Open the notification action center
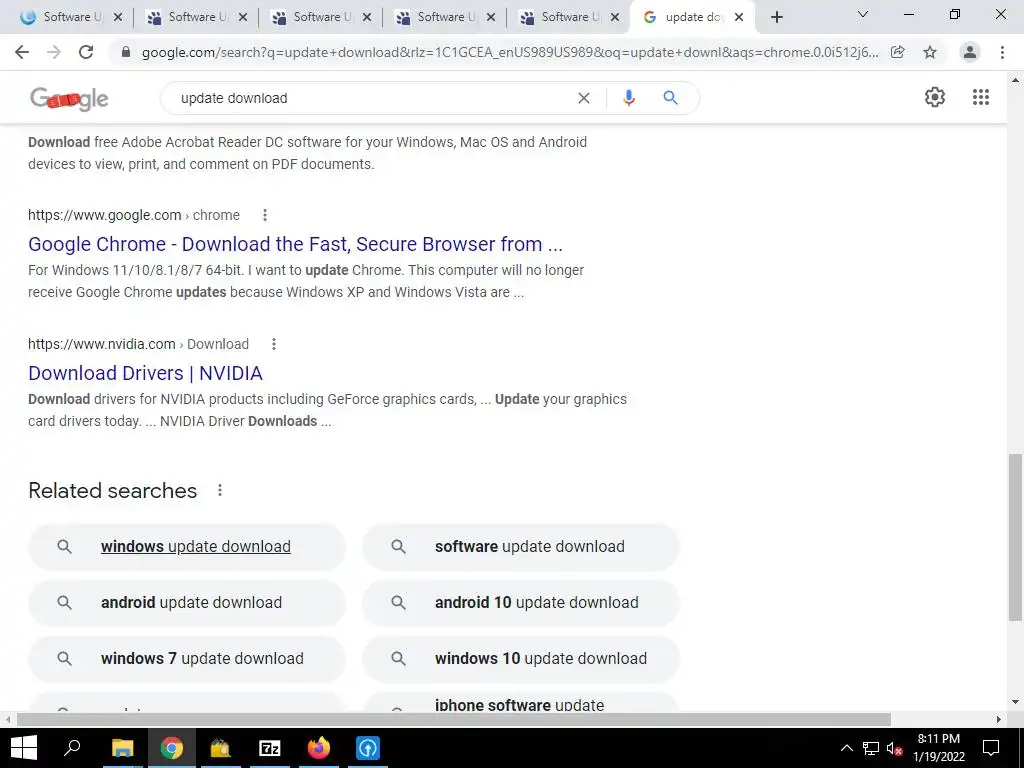The image size is (1024, 768). 991,748
